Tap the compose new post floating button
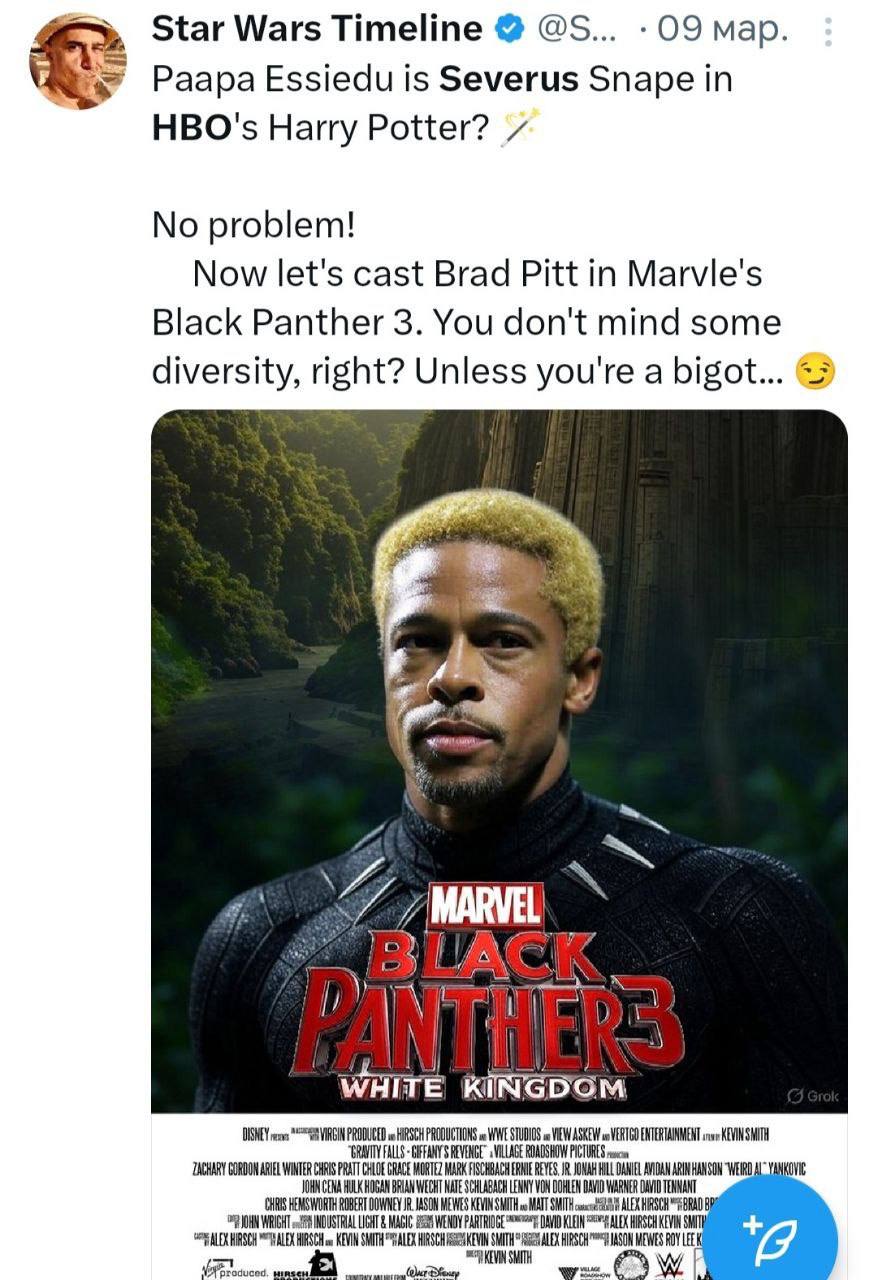 click(x=776, y=1226)
